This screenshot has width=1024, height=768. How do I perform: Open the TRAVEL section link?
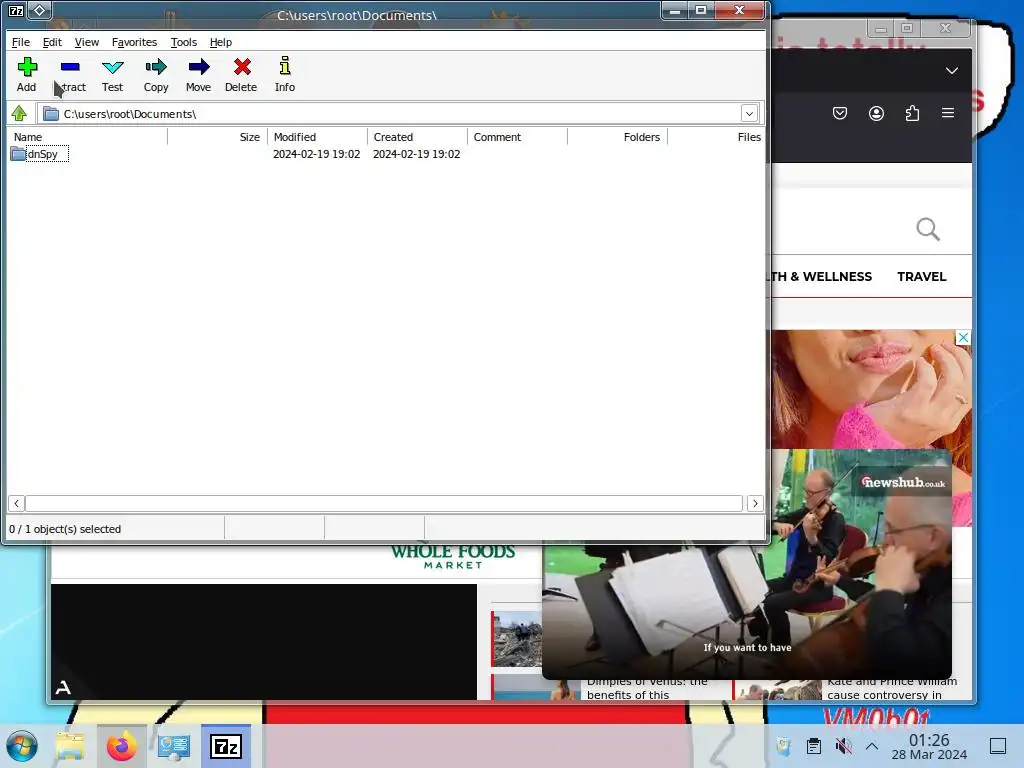pos(921,277)
